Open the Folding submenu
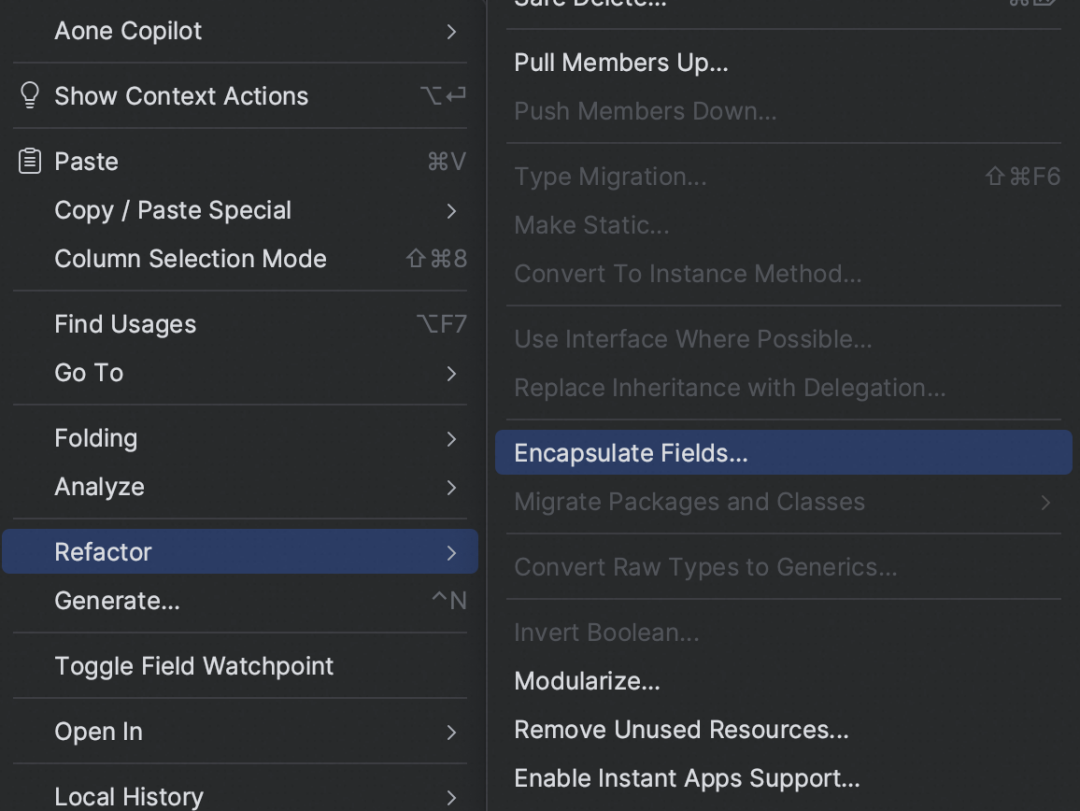Screen dimensions: 1080x811 tap(240, 438)
